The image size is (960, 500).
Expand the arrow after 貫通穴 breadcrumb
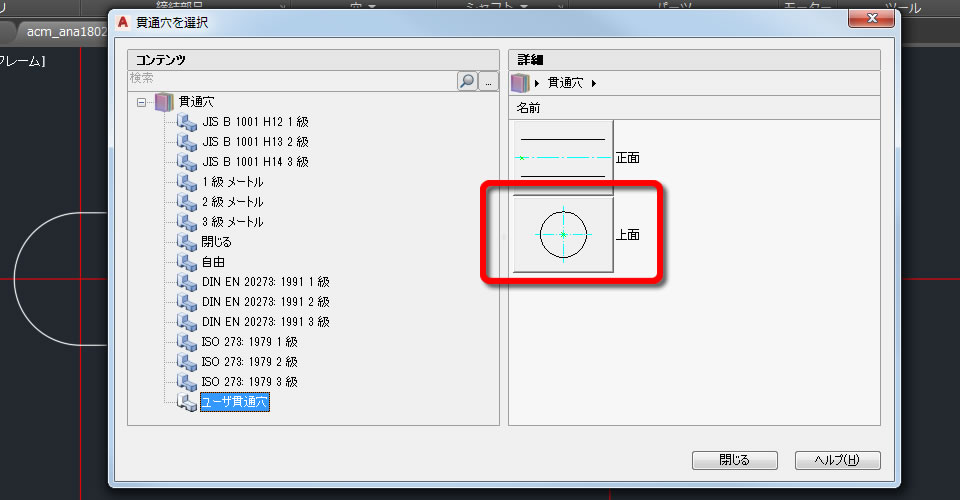594,83
